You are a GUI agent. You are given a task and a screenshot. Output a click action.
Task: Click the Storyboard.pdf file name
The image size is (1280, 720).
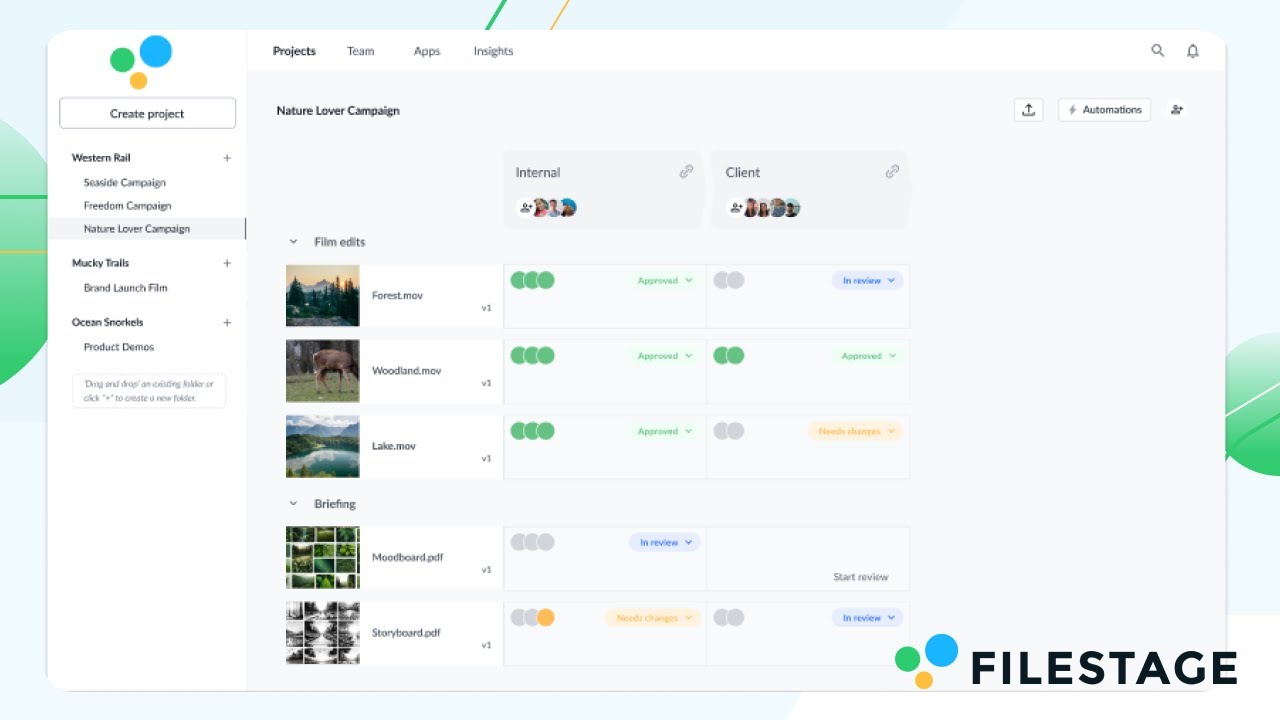point(406,633)
